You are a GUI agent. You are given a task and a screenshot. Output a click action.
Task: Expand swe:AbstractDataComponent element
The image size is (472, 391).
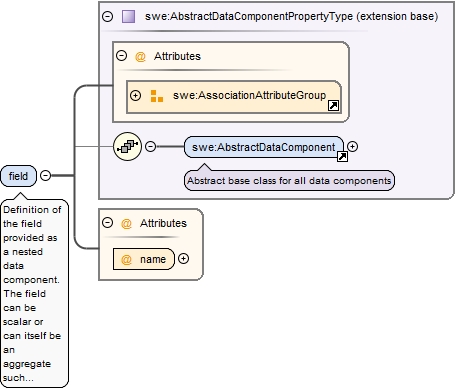coord(352,146)
